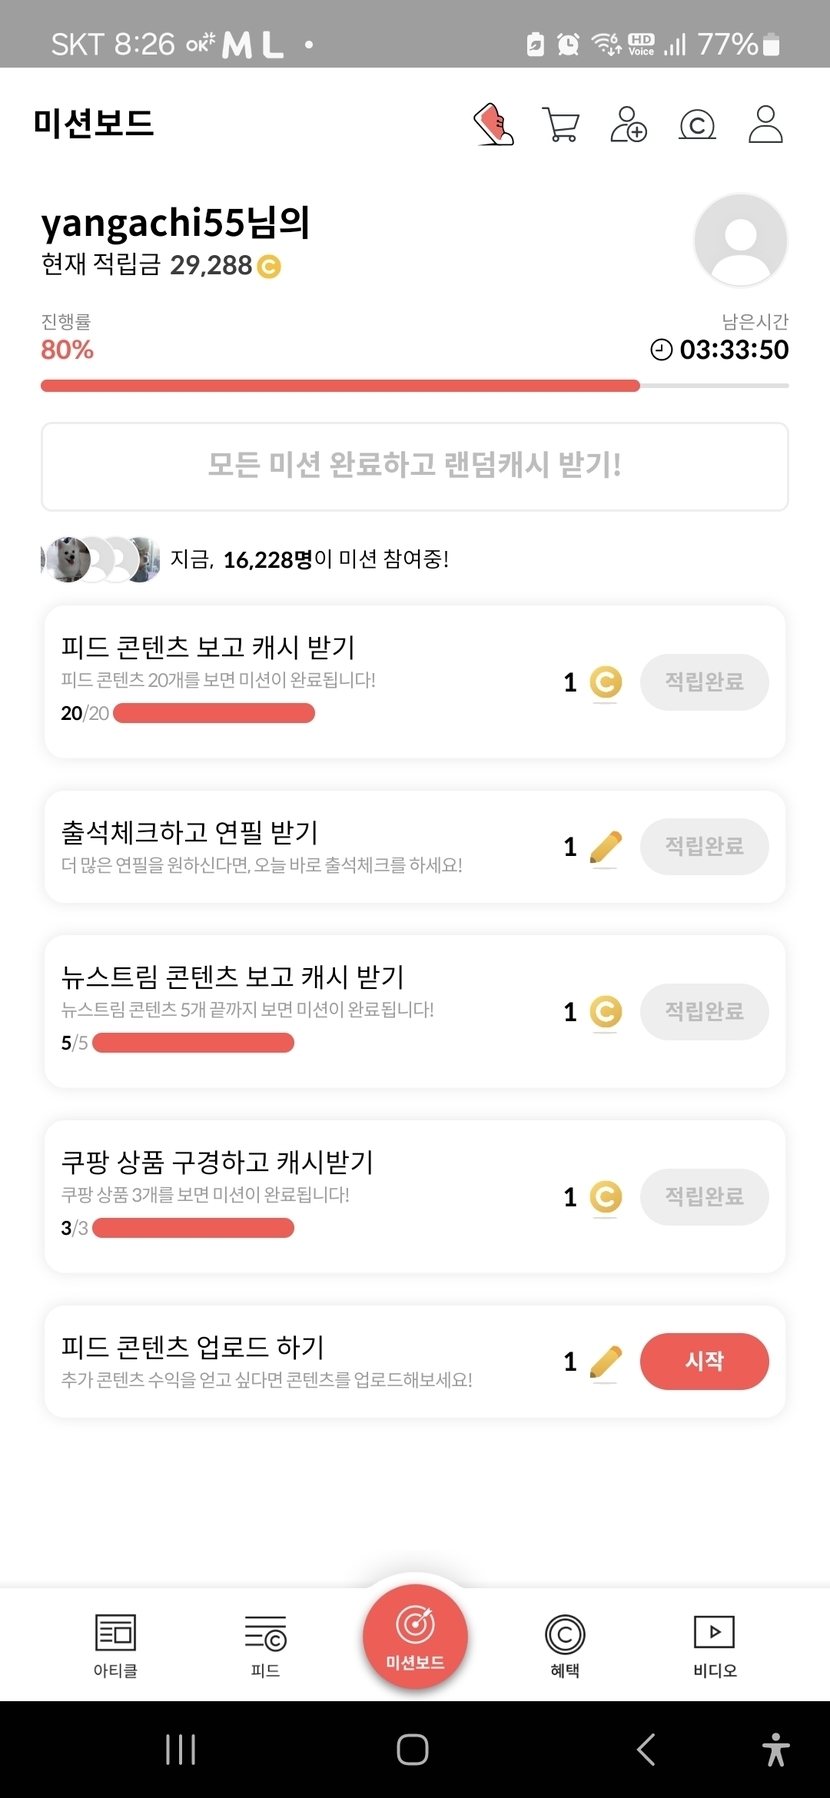Image resolution: width=830 pixels, height=1798 pixels.
Task: Tap the red 미션보드 center button
Action: pyautogui.click(x=415, y=1637)
